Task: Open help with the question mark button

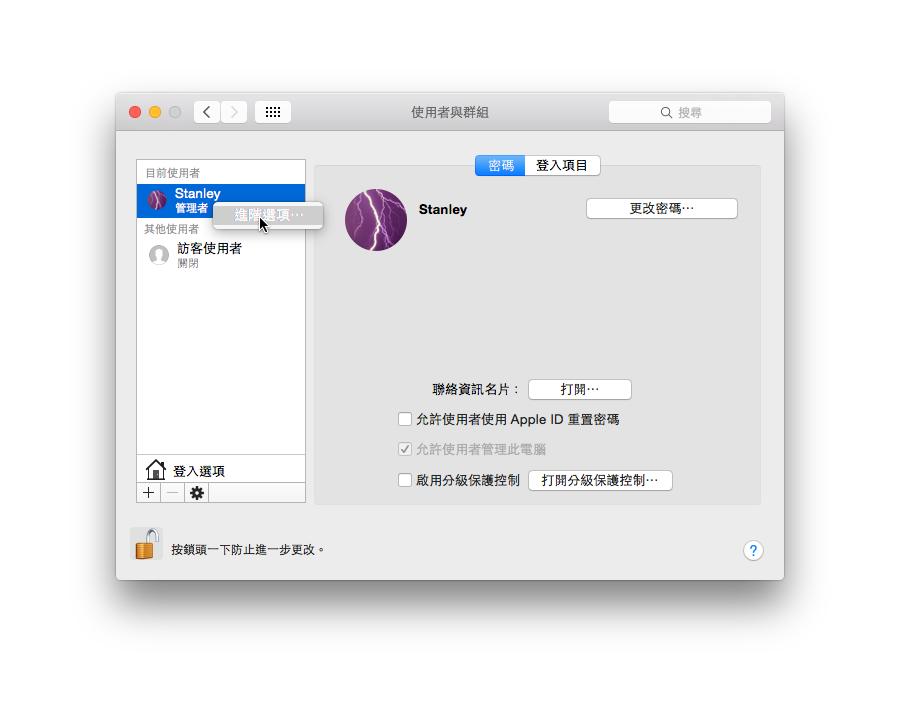Action: coord(753,550)
